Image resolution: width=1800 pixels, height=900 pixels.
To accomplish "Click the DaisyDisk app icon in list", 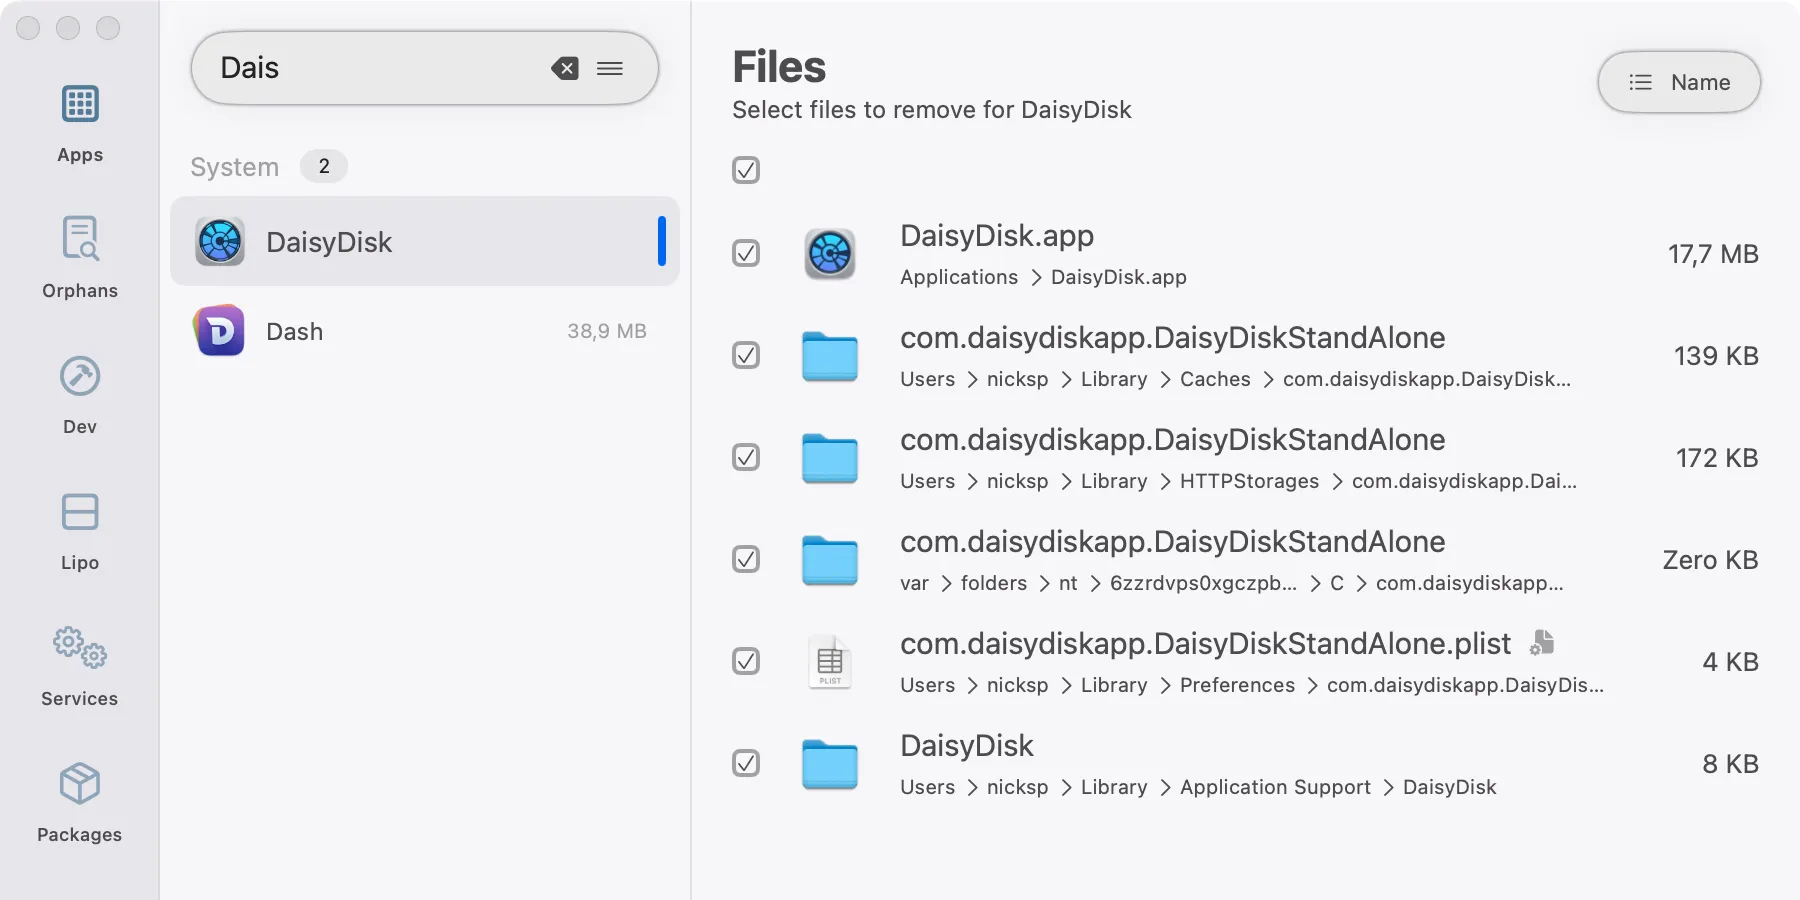I will point(220,241).
